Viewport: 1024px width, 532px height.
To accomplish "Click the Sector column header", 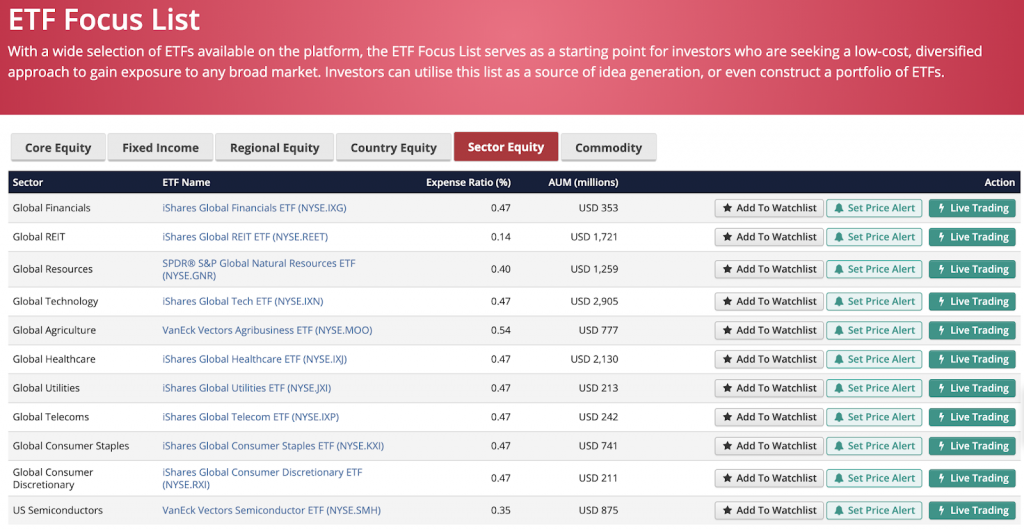I will click(x=27, y=182).
